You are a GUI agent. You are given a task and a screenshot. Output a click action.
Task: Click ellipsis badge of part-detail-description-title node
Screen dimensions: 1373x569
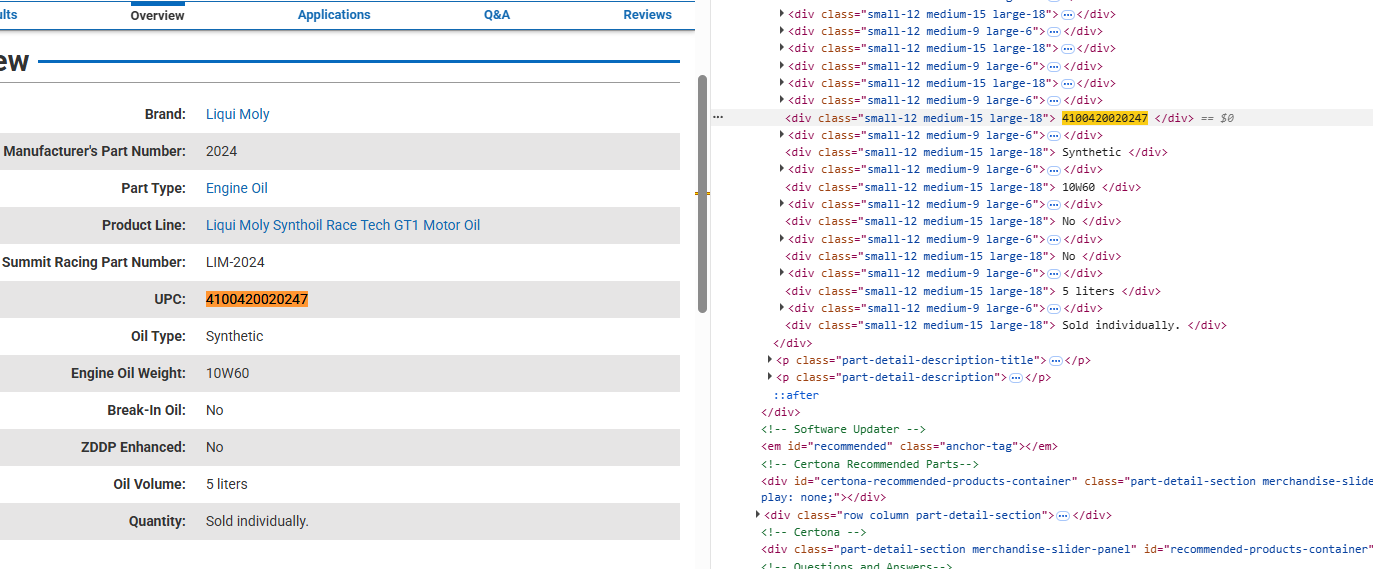(x=1055, y=360)
